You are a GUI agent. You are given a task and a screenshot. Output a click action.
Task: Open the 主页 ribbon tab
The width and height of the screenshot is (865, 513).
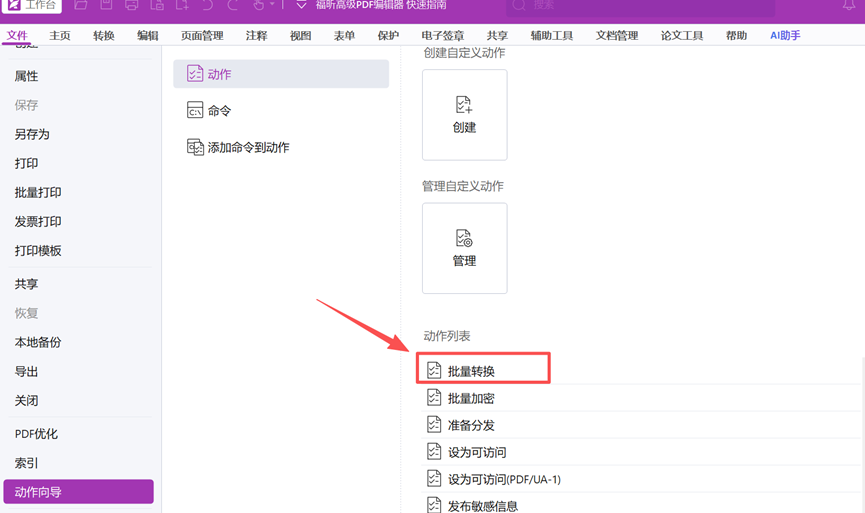pyautogui.click(x=60, y=36)
